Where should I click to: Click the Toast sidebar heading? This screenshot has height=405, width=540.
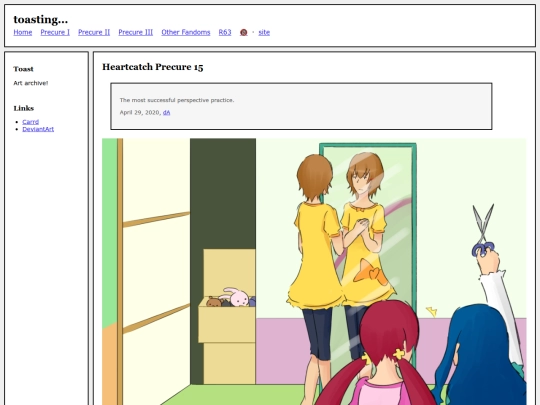pos(23,69)
